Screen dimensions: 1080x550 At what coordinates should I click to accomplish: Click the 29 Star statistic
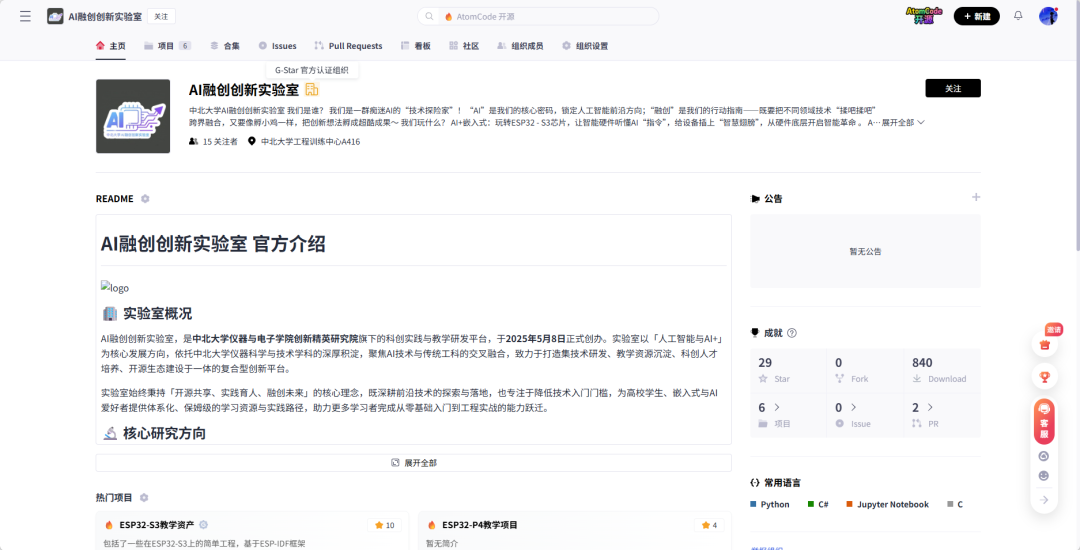tap(788, 370)
